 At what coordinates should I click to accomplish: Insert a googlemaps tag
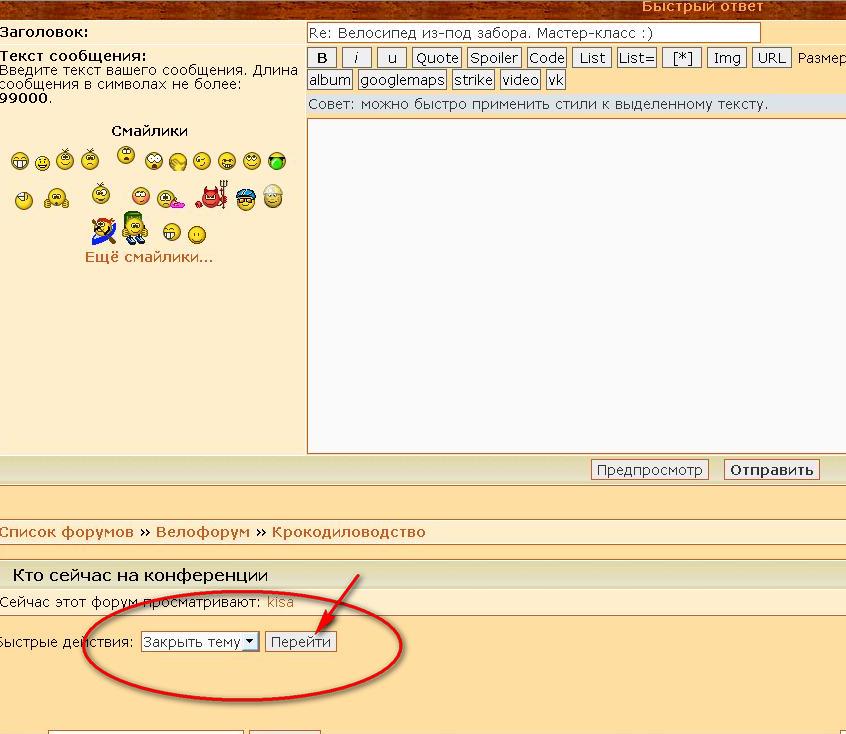(402, 80)
